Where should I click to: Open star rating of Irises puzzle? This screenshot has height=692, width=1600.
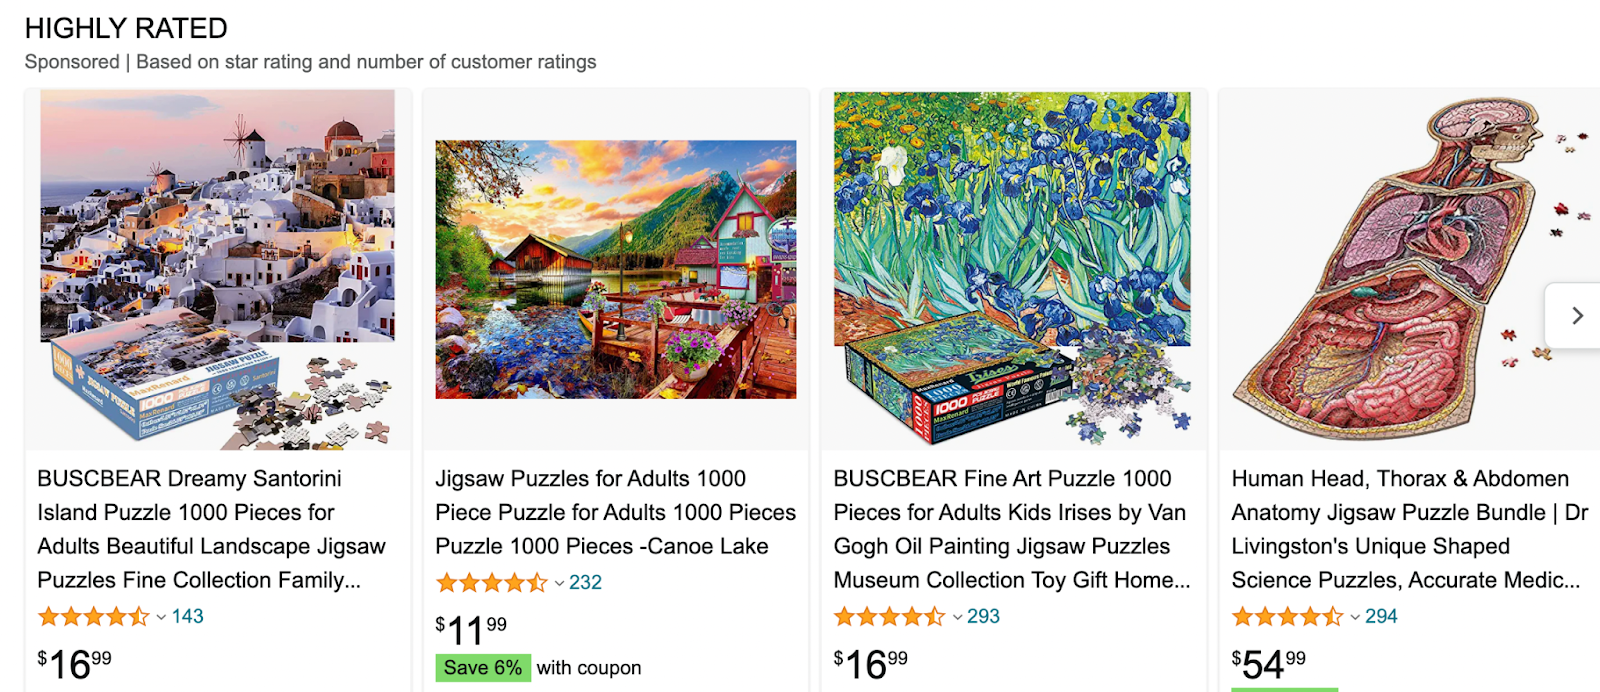(x=889, y=617)
